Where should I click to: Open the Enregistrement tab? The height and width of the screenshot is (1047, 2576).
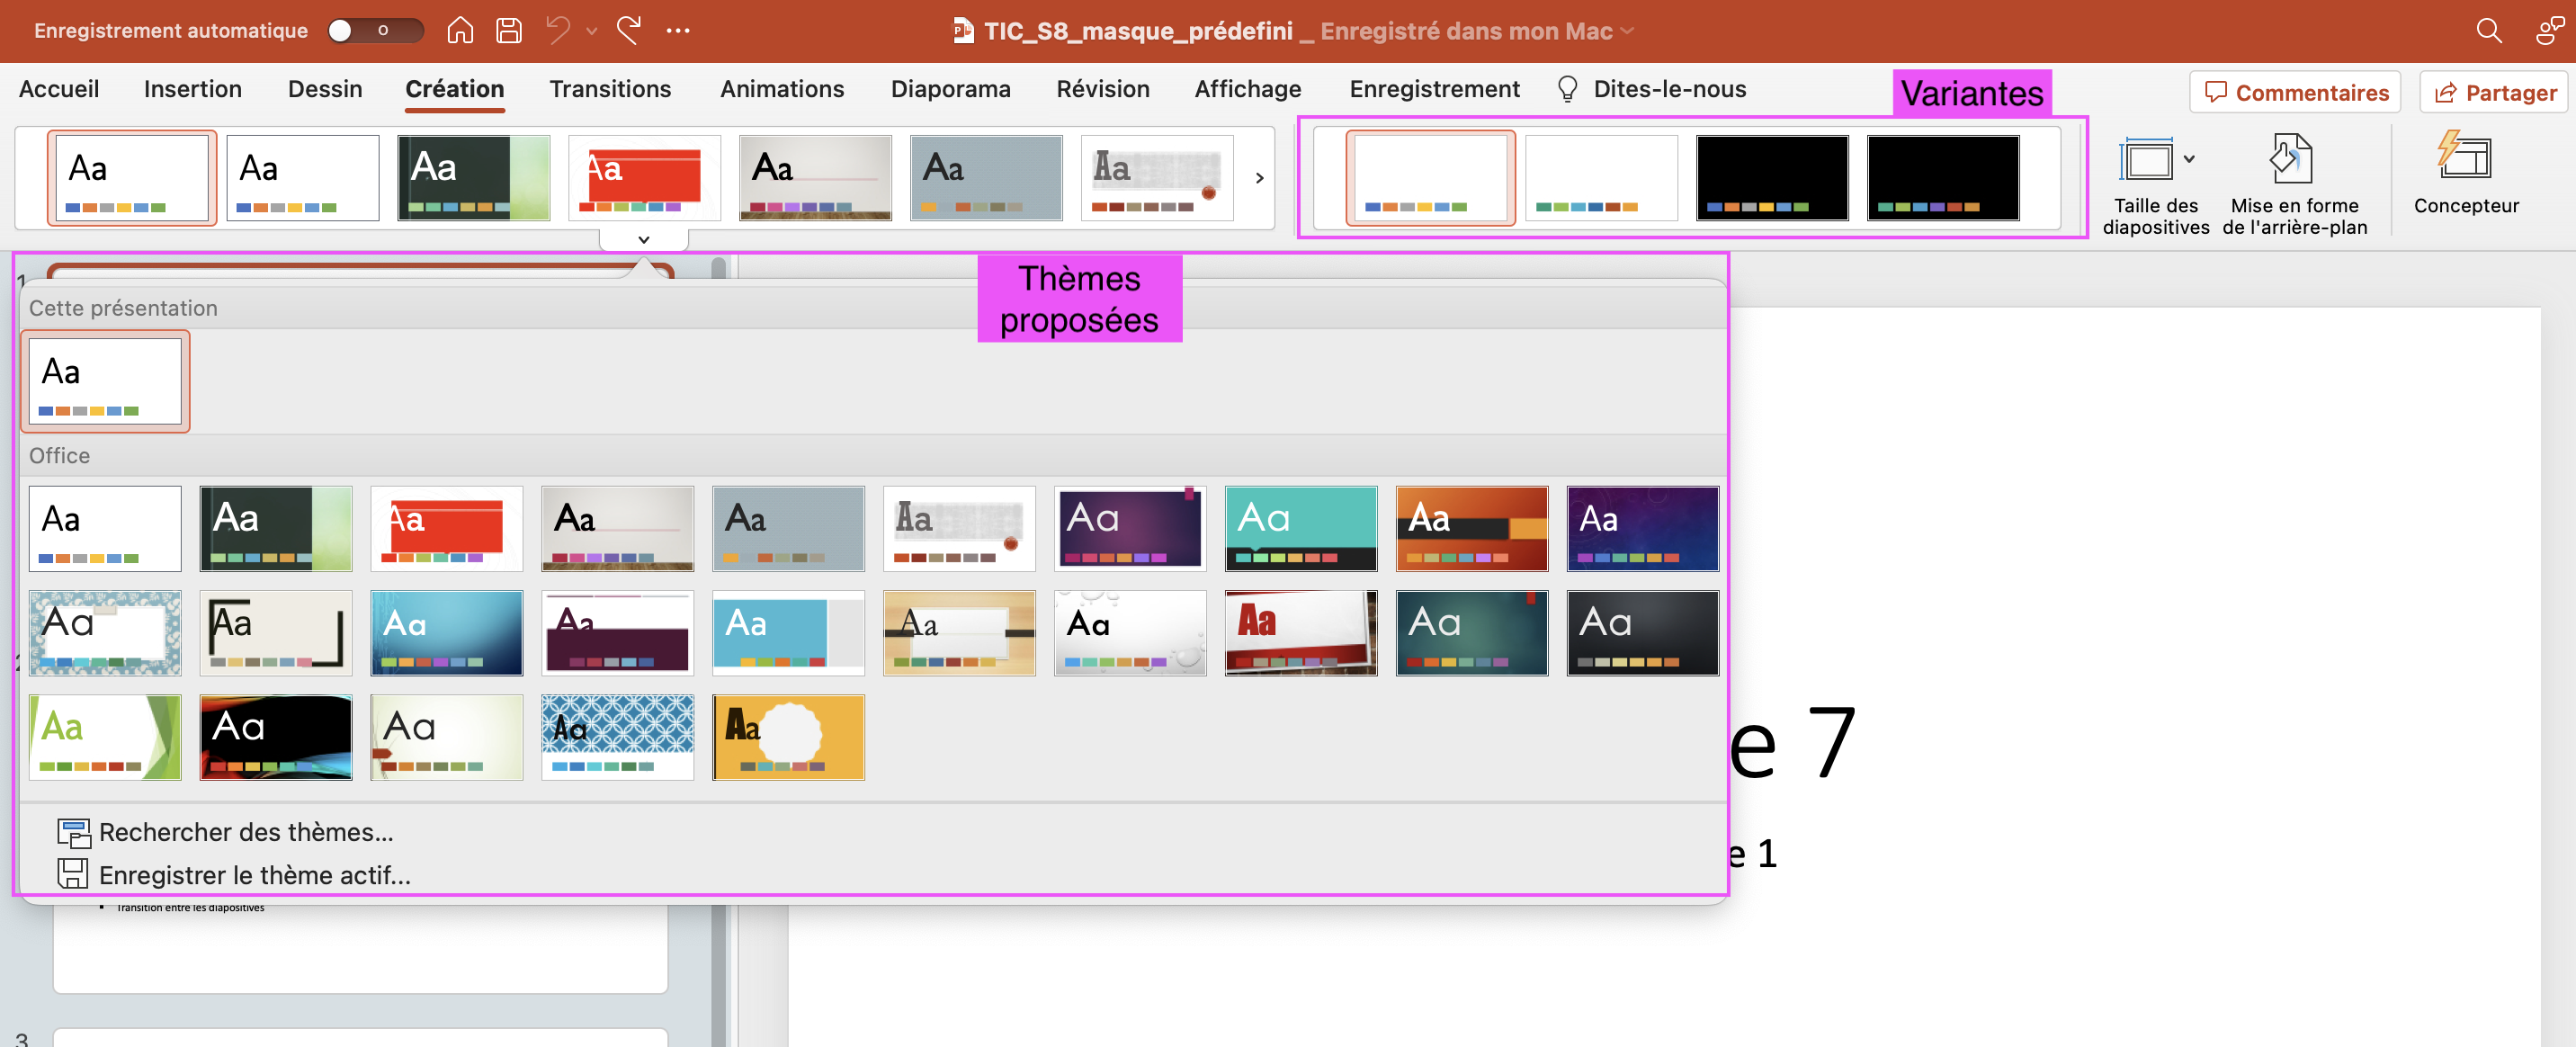1434,89
